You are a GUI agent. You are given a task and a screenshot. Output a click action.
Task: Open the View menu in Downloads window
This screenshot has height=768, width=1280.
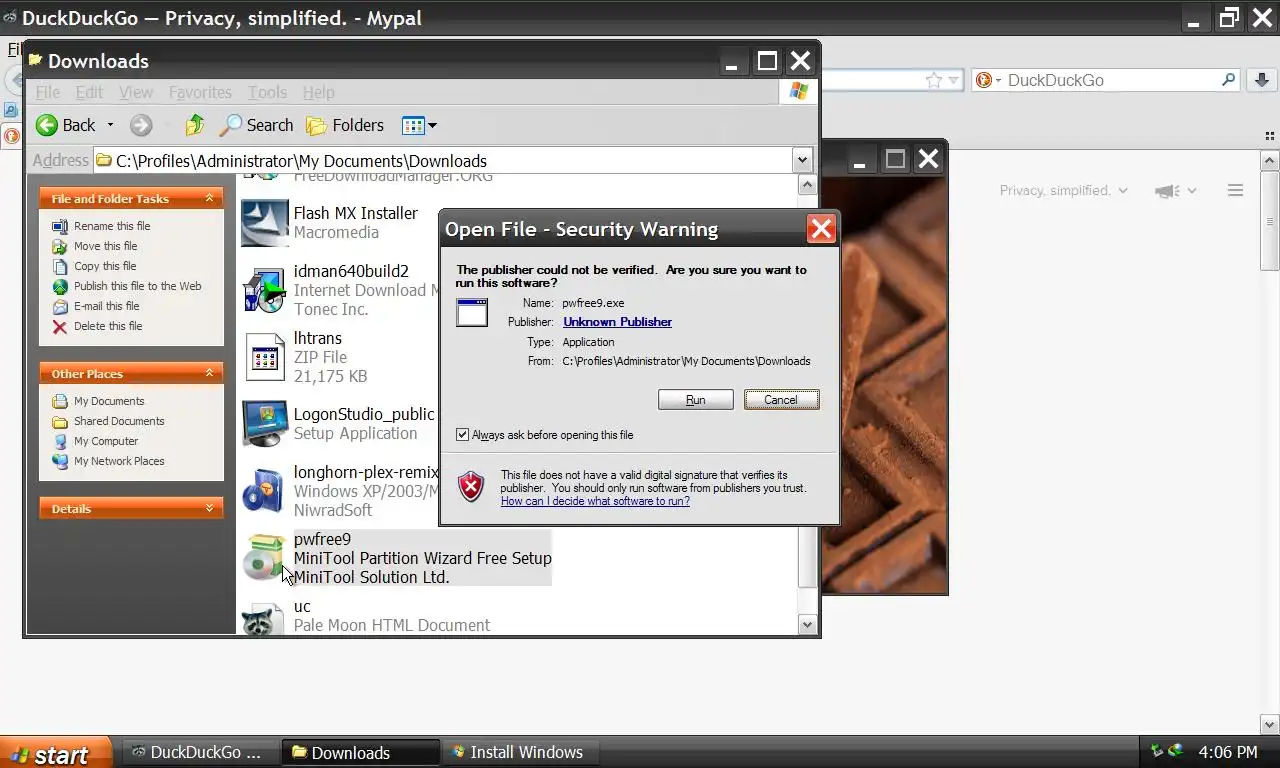[x=136, y=92]
